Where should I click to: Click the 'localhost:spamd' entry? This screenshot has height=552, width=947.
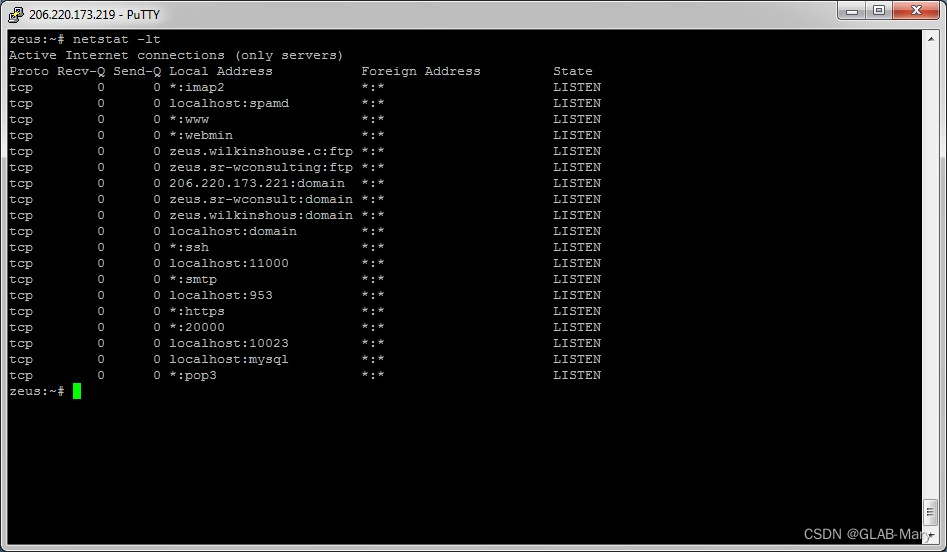pos(229,103)
